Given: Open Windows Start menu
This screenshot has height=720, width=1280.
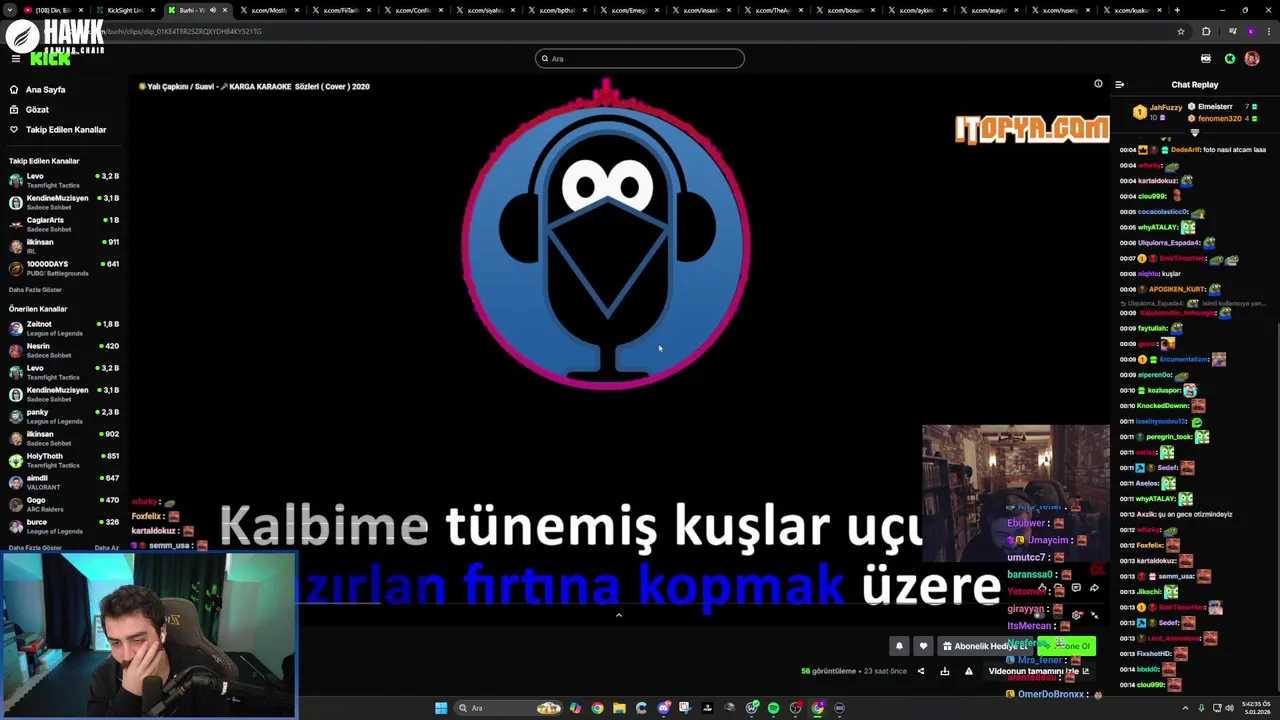Looking at the screenshot, I should click(x=441, y=708).
